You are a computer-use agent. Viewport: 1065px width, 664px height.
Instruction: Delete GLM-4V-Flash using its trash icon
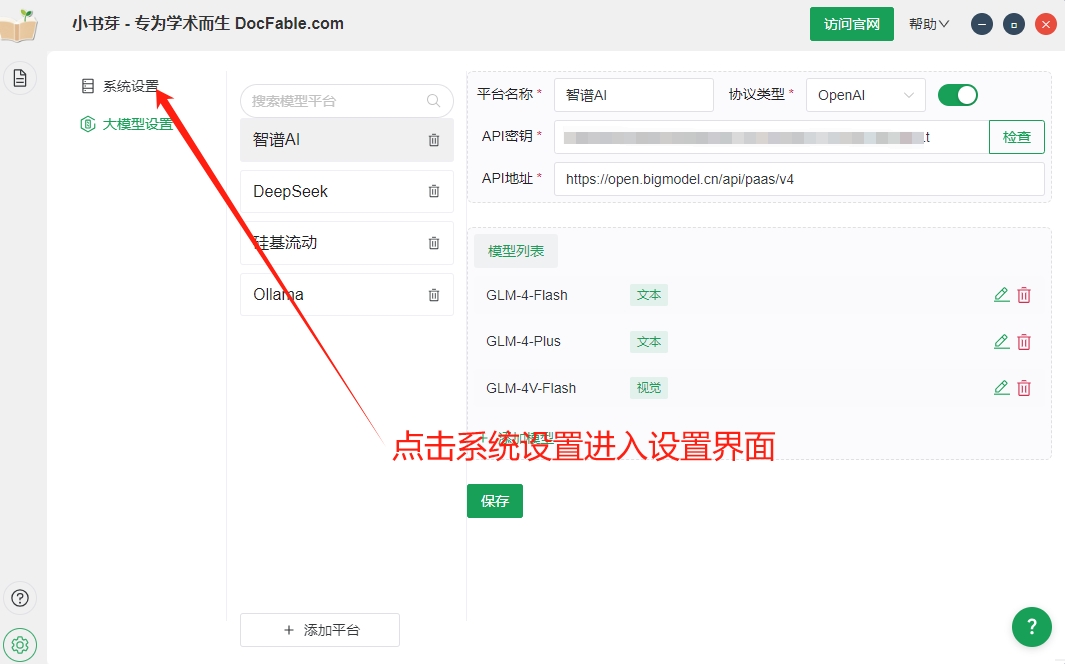(1024, 387)
